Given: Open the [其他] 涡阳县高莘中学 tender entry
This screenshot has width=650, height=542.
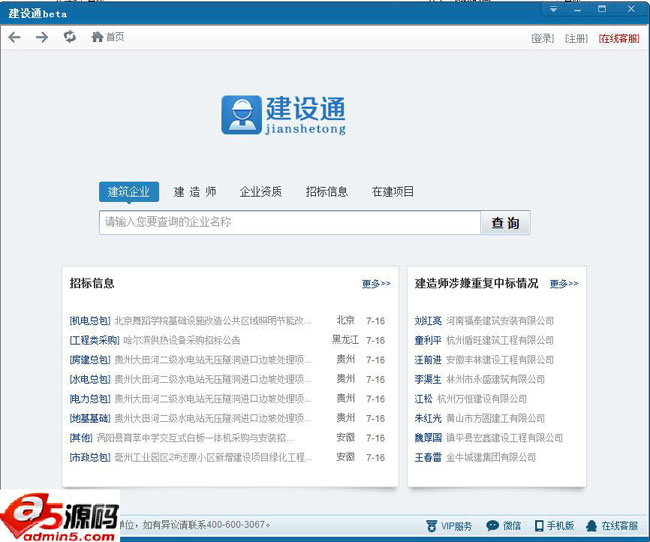Looking at the screenshot, I should pos(182,437).
